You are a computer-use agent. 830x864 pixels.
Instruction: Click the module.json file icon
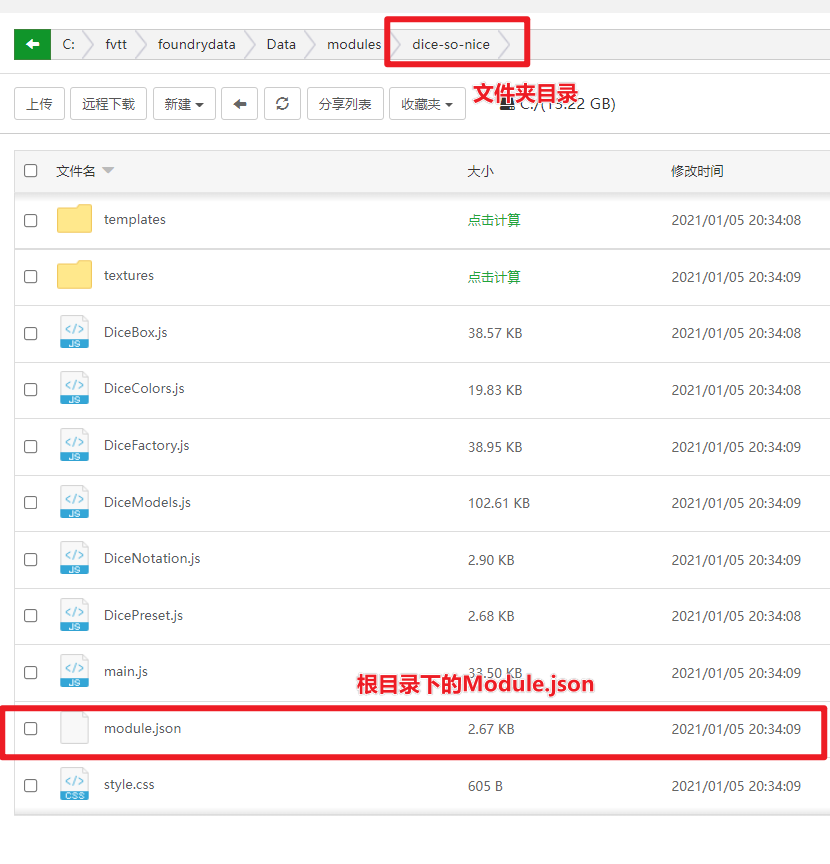(x=74, y=729)
